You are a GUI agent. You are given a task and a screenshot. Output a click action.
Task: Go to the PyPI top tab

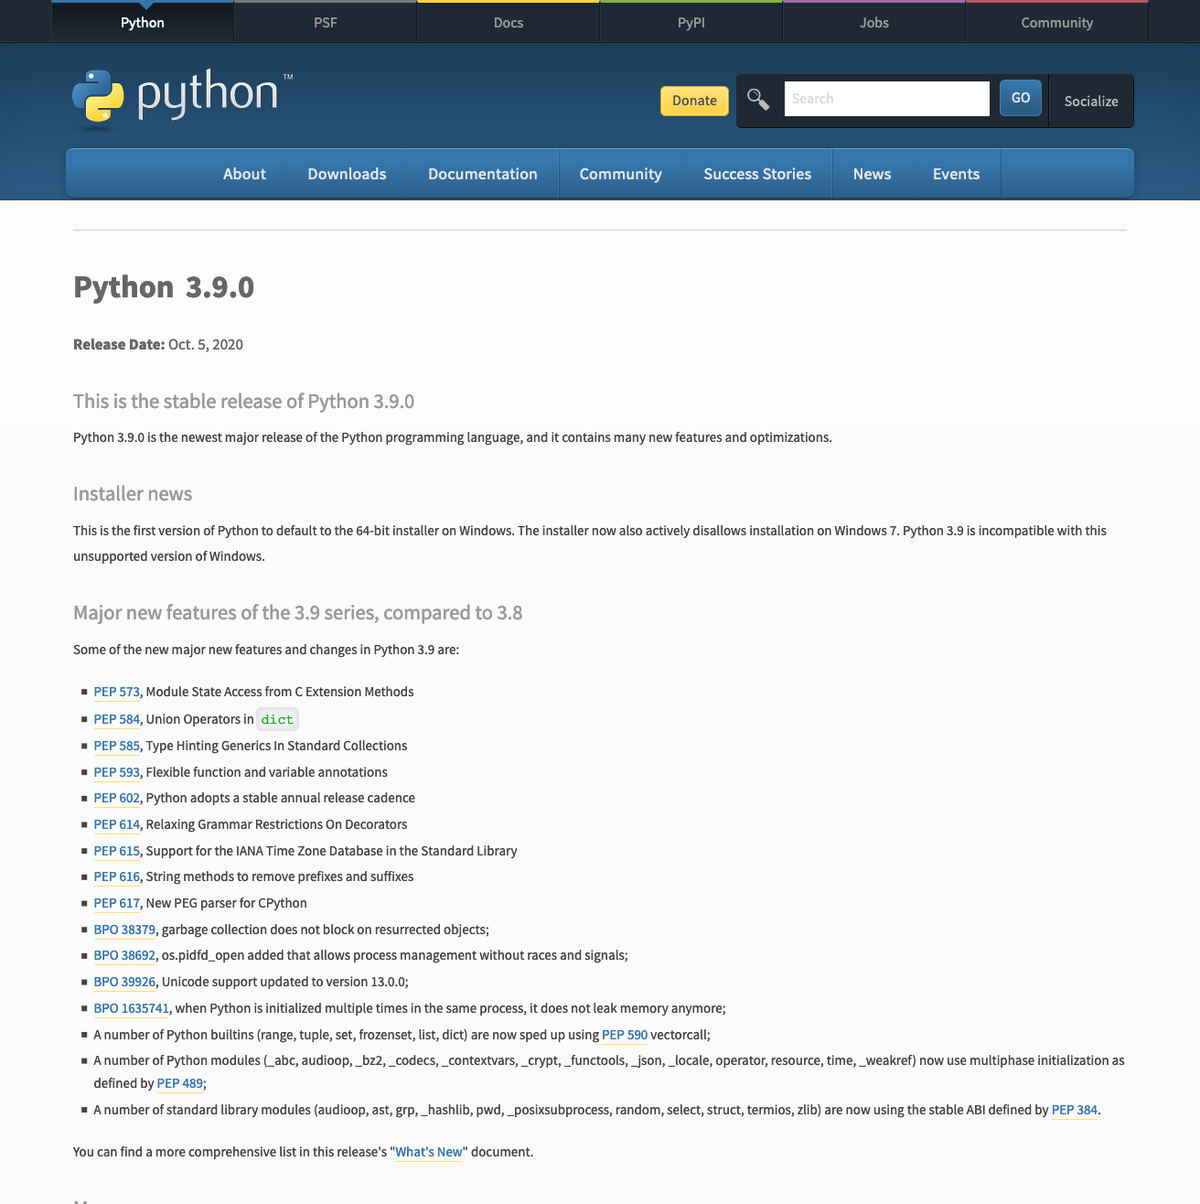[x=691, y=22]
